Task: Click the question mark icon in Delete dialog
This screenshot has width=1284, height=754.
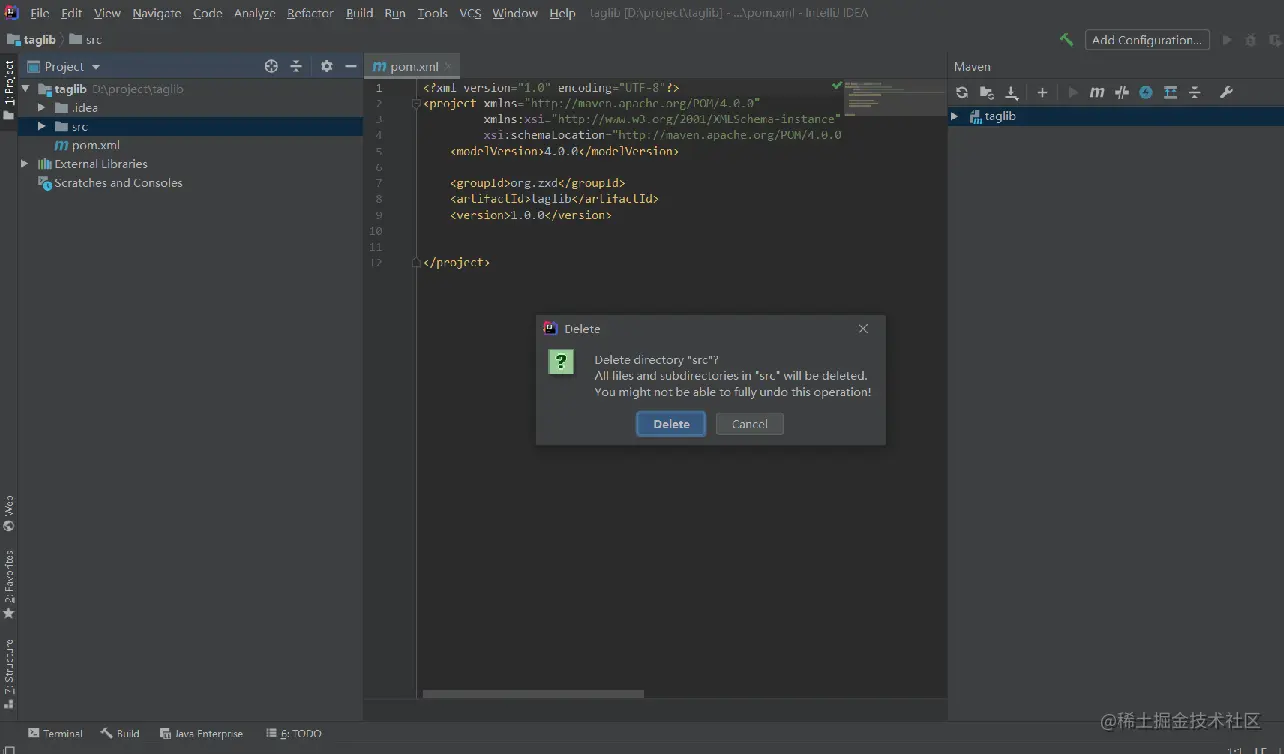Action: pos(561,361)
